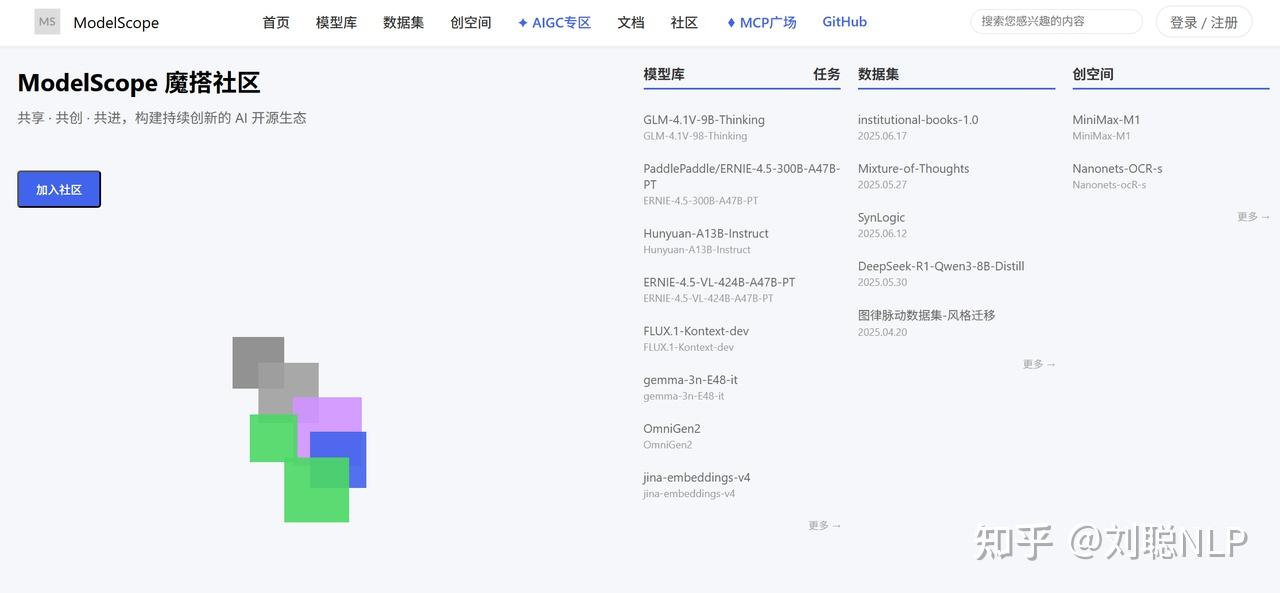Expand 更多 under the 模型库 list
The image size is (1280, 593).
coord(825,525)
